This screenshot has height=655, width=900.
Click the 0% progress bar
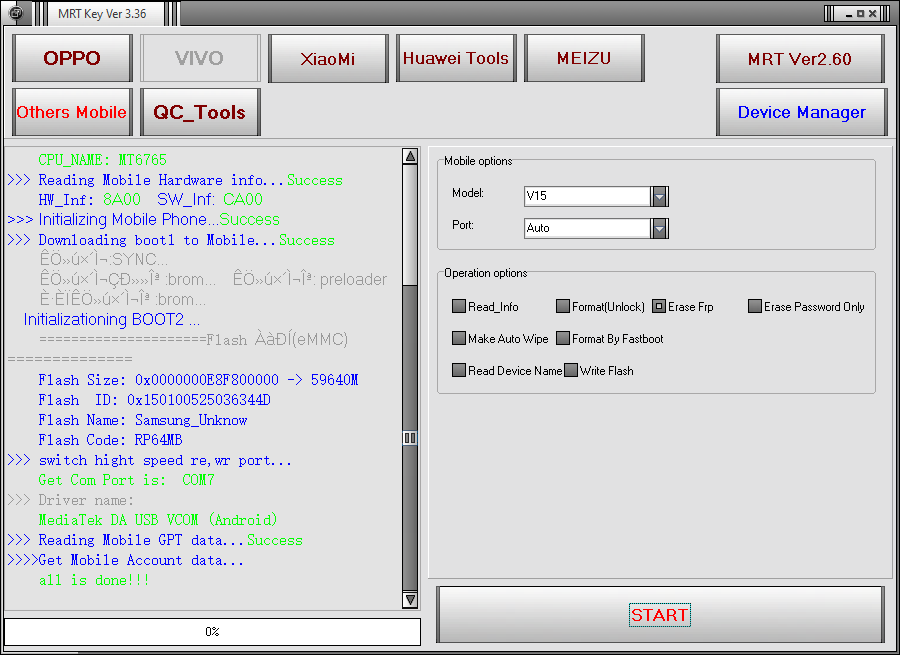pyautogui.click(x=212, y=632)
